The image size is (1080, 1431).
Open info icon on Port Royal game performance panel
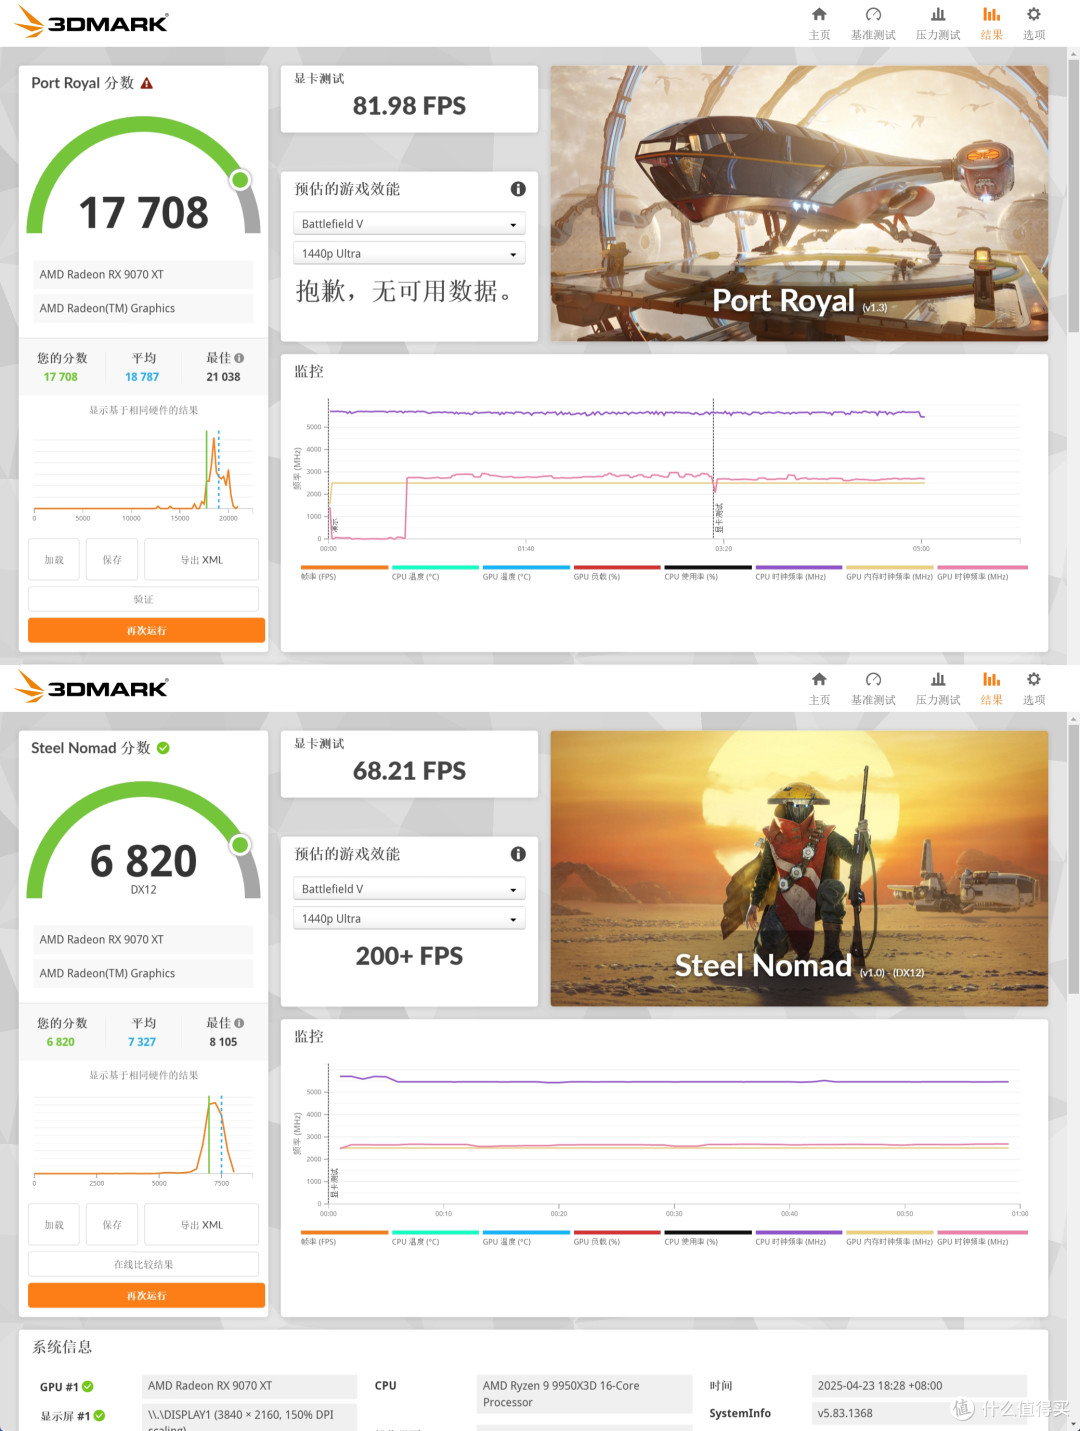(x=518, y=189)
